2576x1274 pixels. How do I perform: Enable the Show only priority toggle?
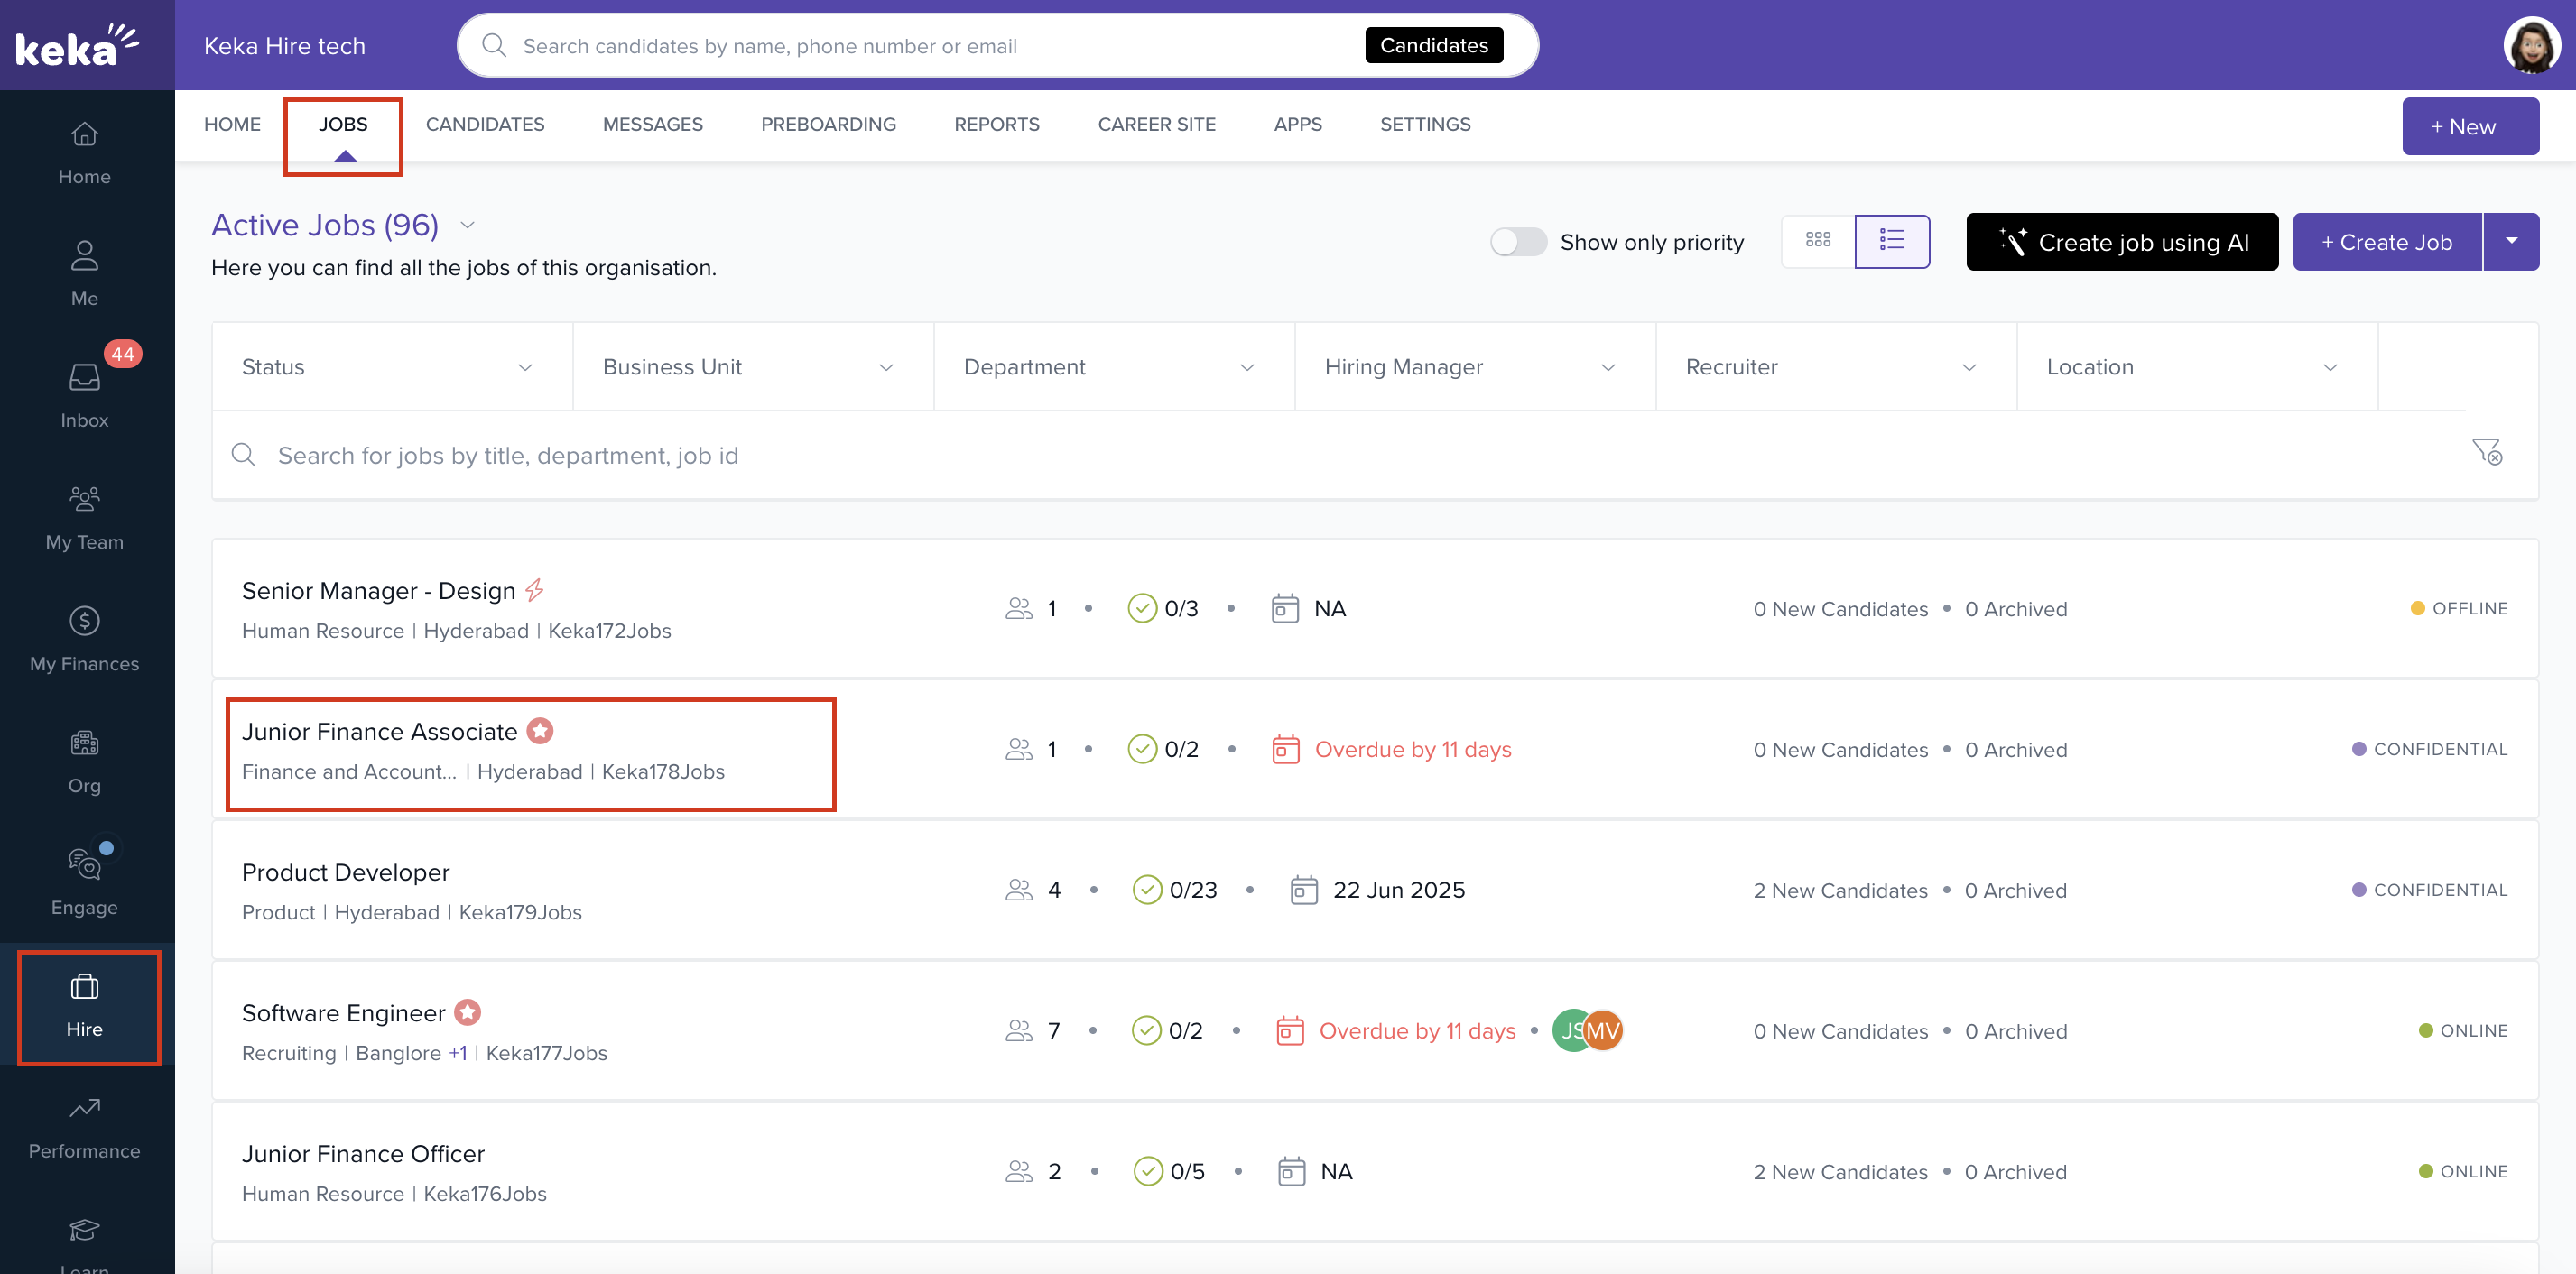1518,241
